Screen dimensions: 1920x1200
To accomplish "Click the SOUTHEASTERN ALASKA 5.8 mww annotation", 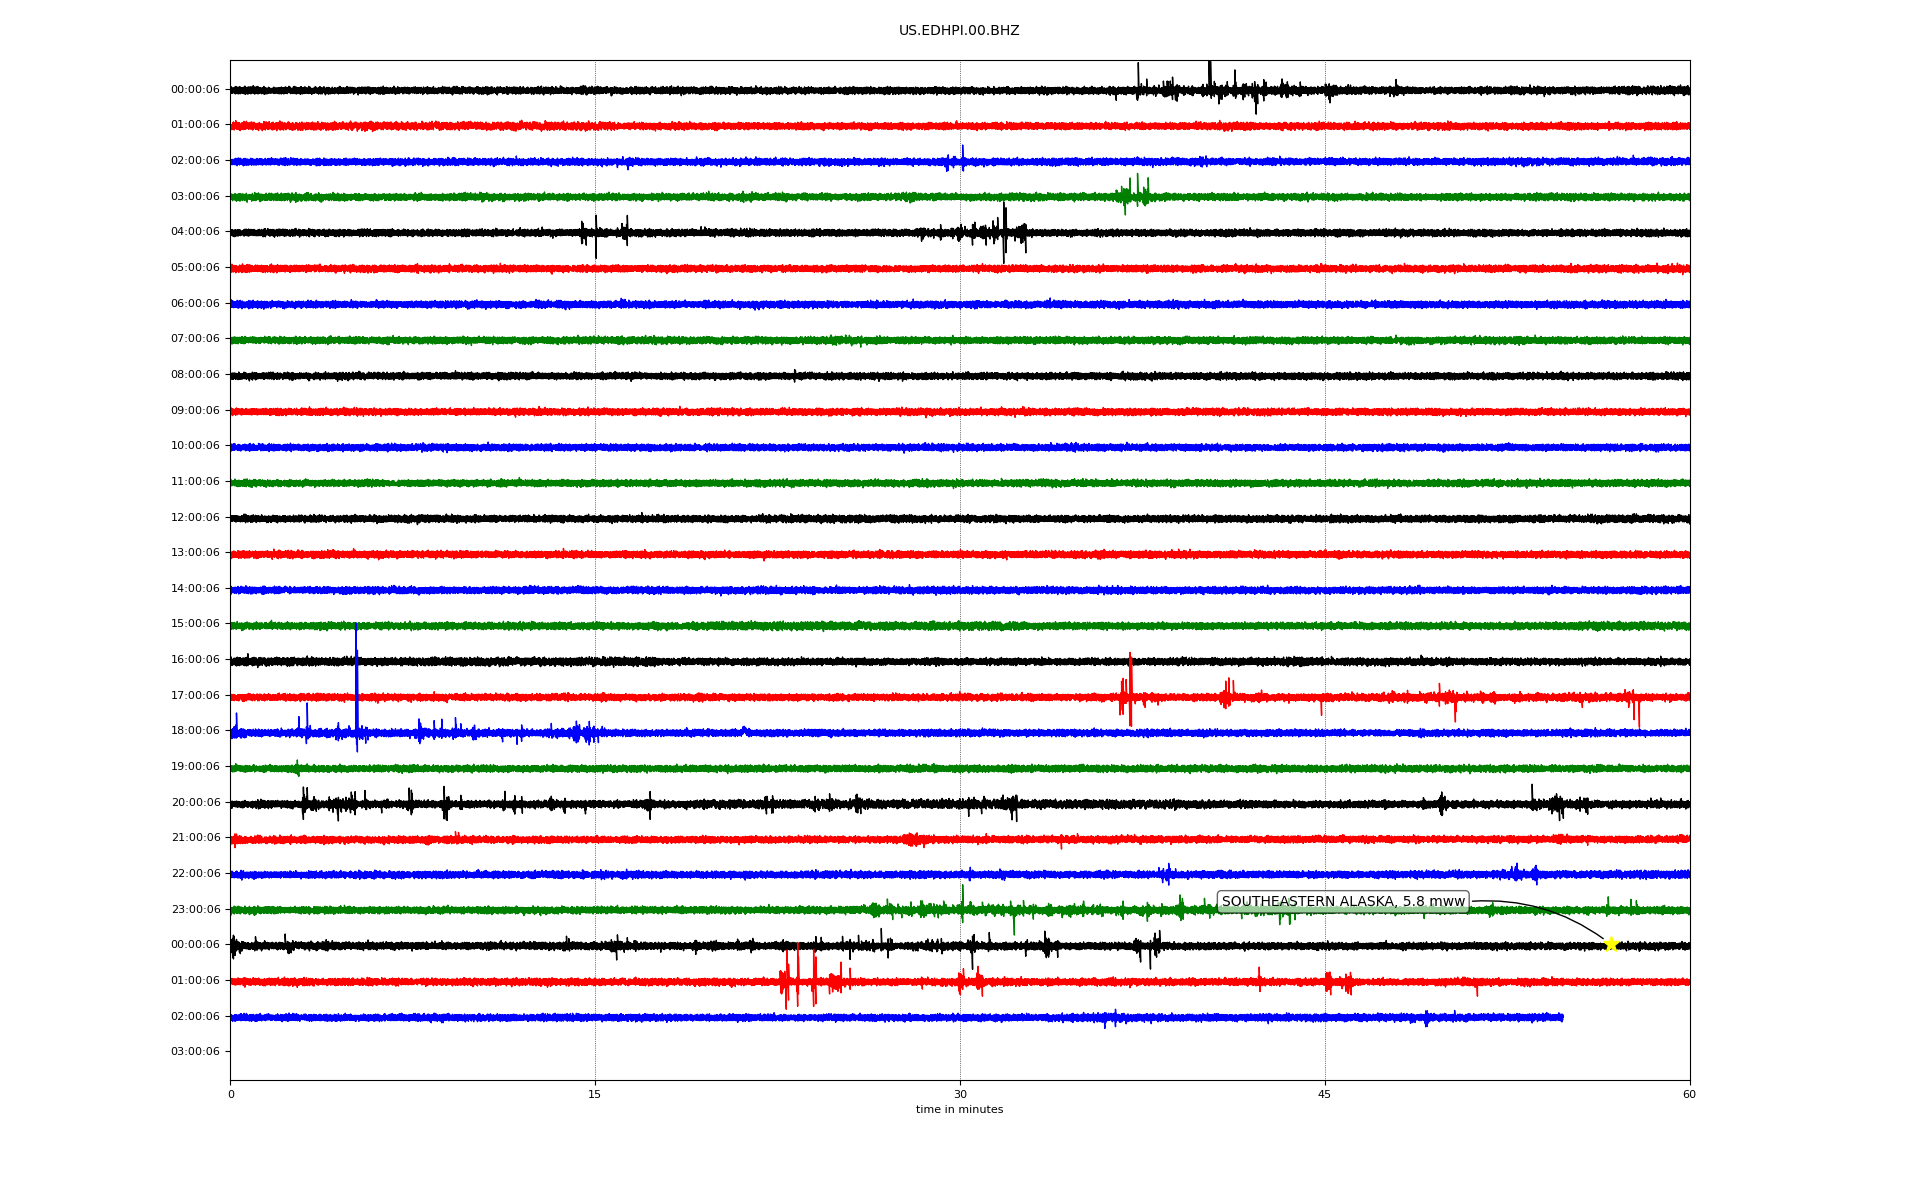I will click(1342, 902).
